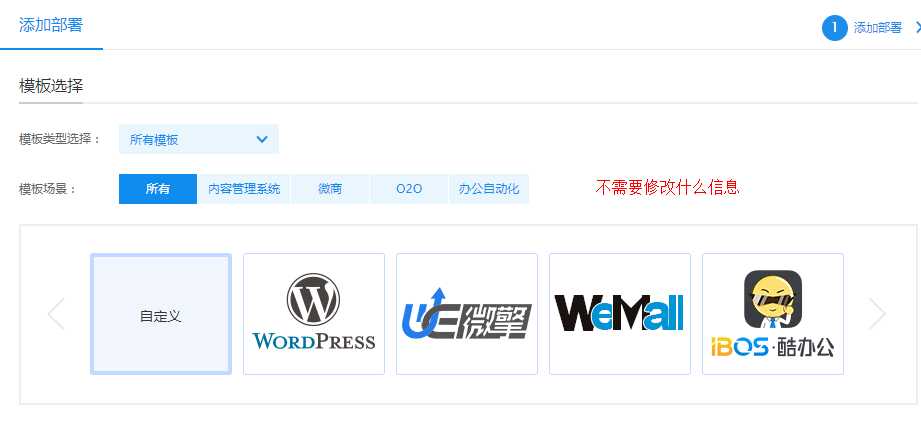This screenshot has height=436, width=921.
Task: Filter scenes by 内容管理系统
Action: pyautogui.click(x=244, y=189)
